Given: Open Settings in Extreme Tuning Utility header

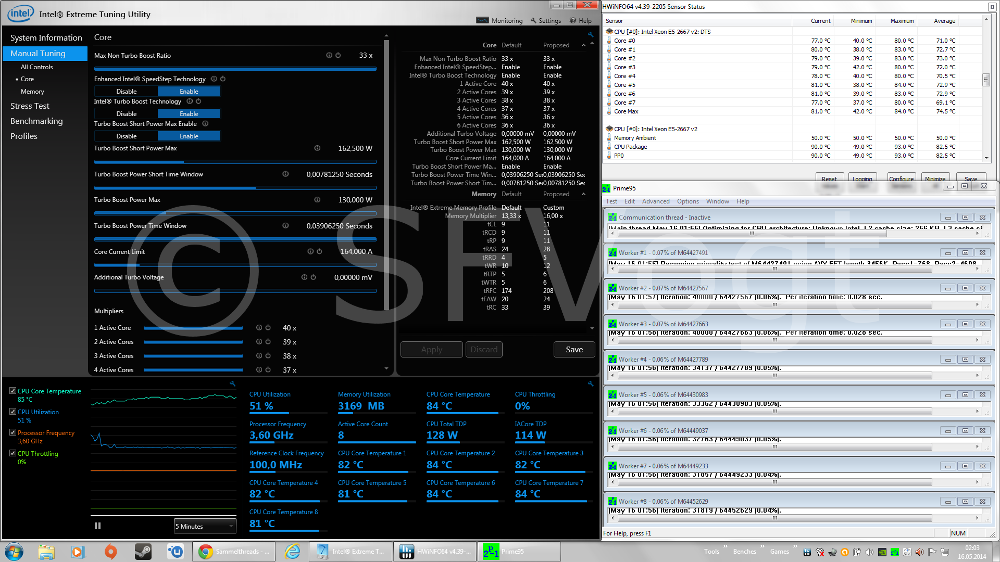Looking at the screenshot, I should tap(546, 20).
